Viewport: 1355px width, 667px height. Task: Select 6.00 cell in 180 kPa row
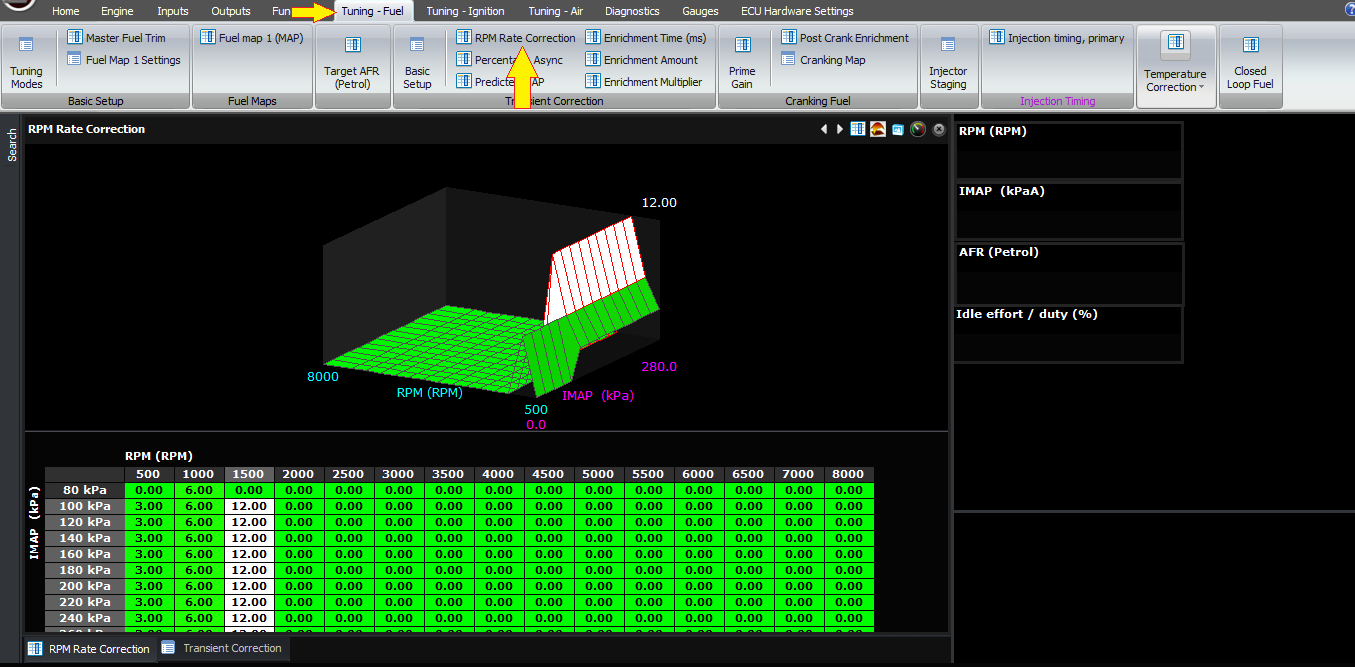pyautogui.click(x=199, y=570)
